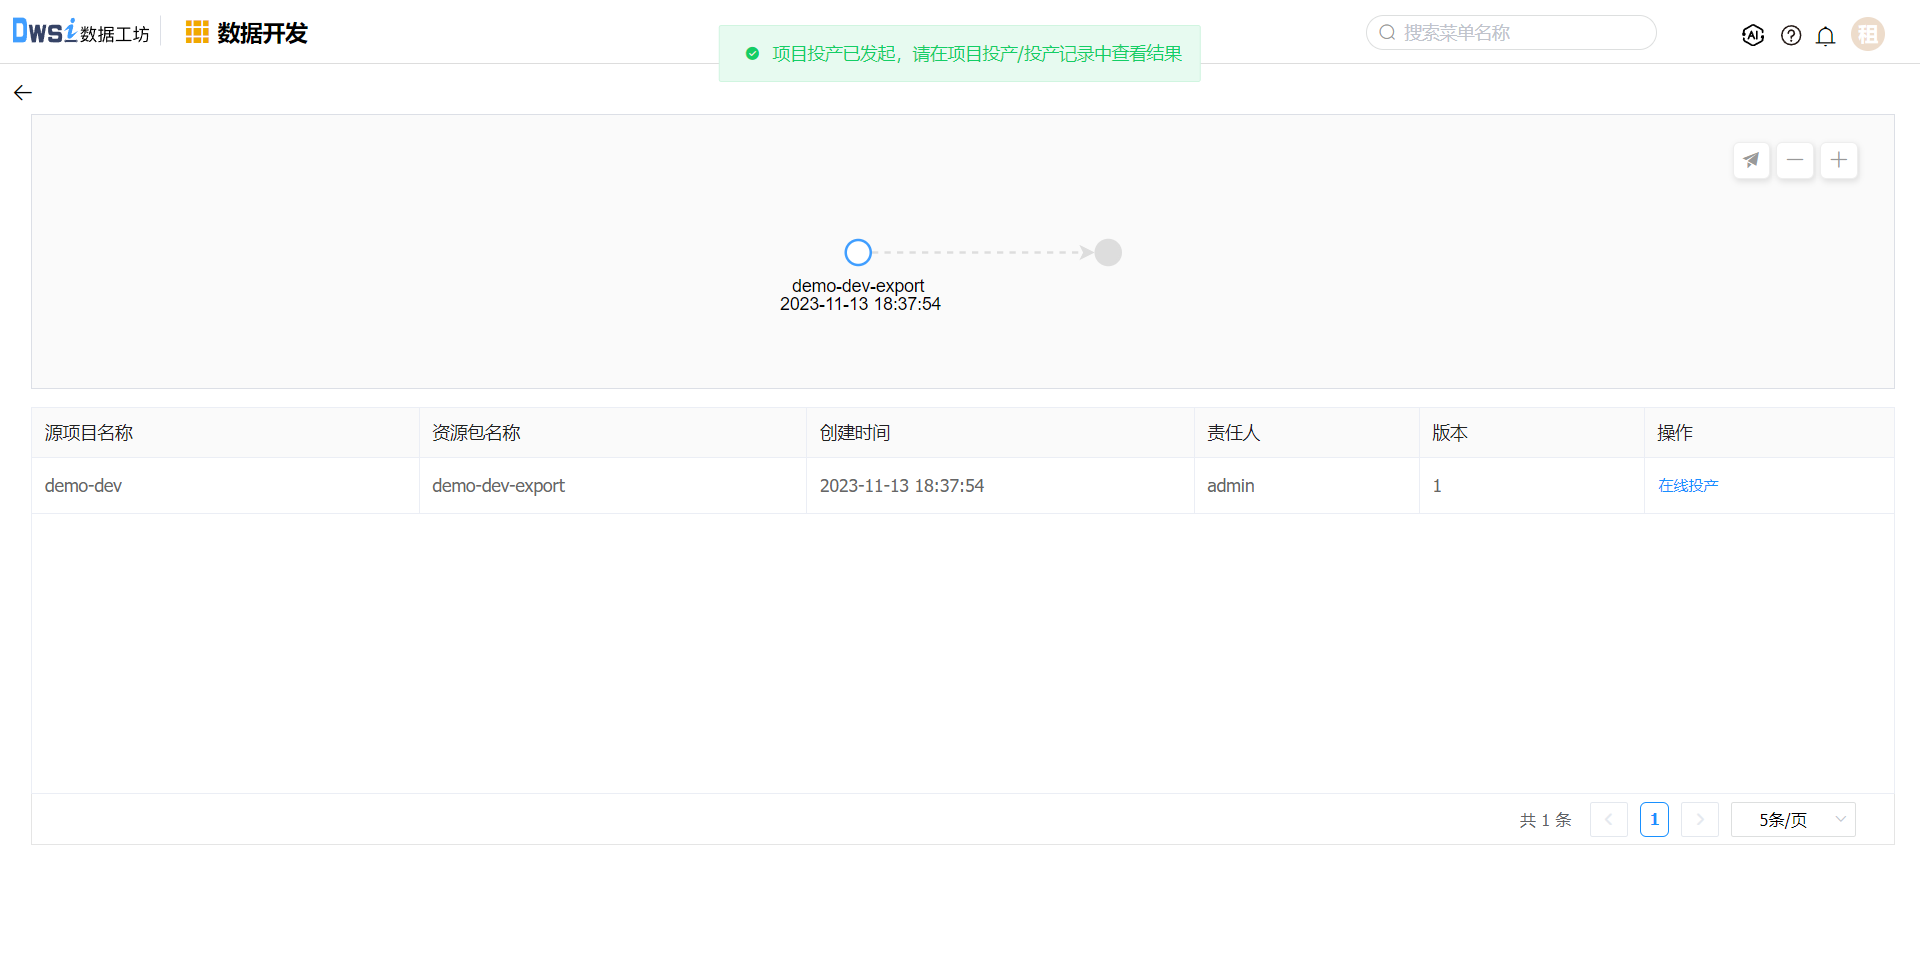The height and width of the screenshot is (962, 1920).
Task: Select the gray target node
Action: pos(1108,252)
